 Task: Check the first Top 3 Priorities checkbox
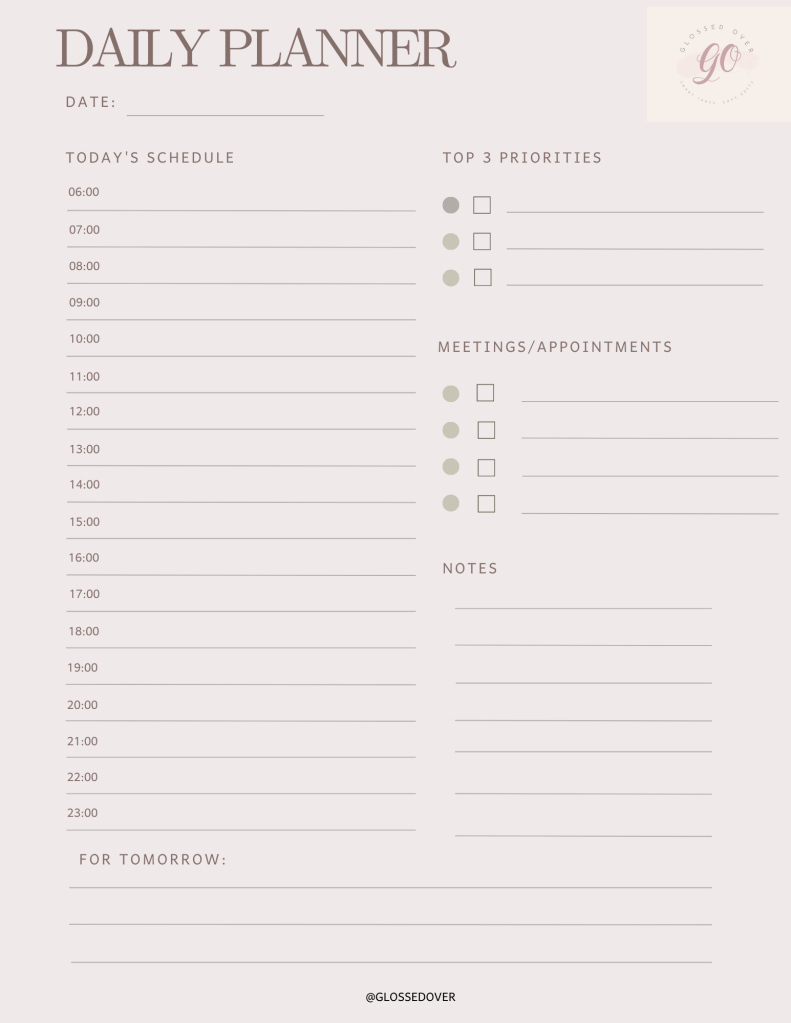(482, 205)
